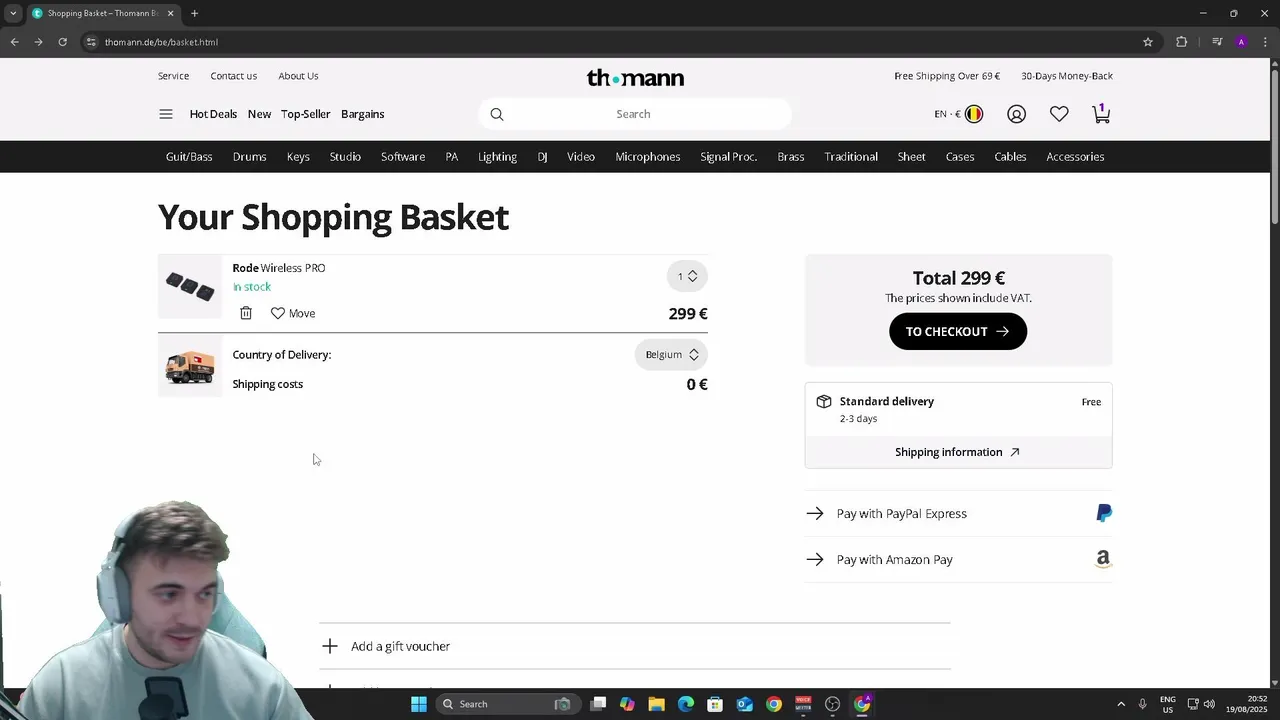This screenshot has width=1280, height=720.
Task: Click 30-Days Money-Back text
Action: [1067, 76]
